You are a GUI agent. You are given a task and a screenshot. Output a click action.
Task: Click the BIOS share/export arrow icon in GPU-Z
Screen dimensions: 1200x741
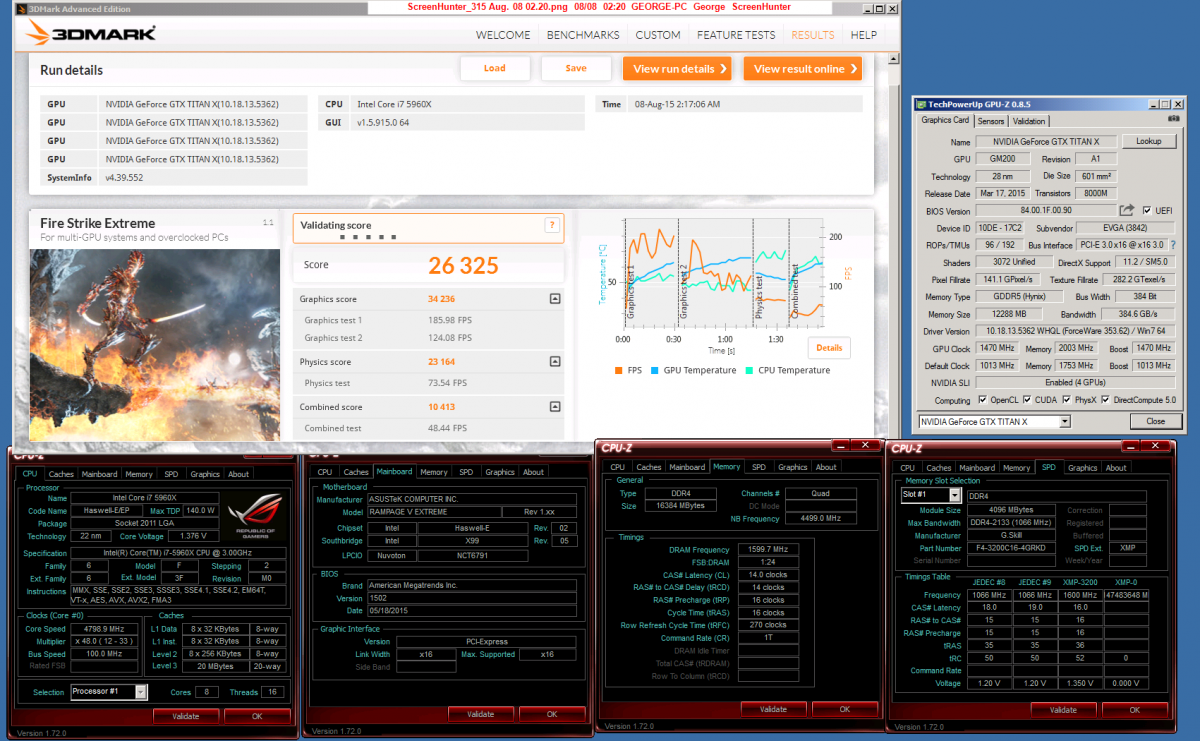(1127, 210)
